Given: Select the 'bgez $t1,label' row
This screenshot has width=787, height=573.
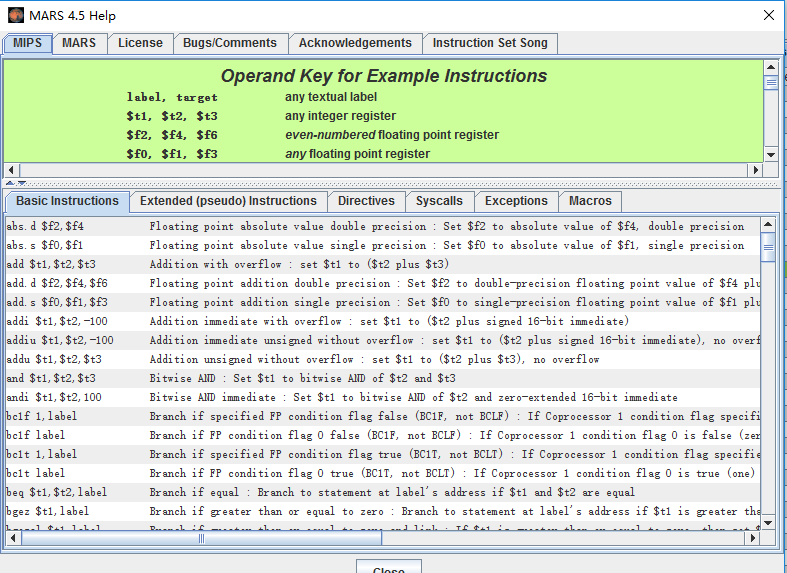Looking at the screenshot, I should (x=382, y=512).
